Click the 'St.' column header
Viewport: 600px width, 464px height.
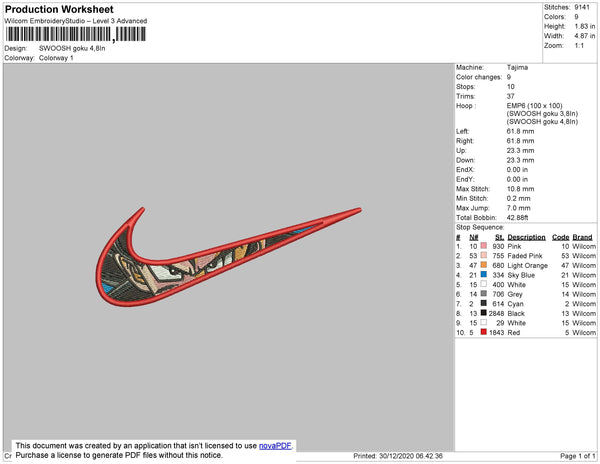(499, 237)
